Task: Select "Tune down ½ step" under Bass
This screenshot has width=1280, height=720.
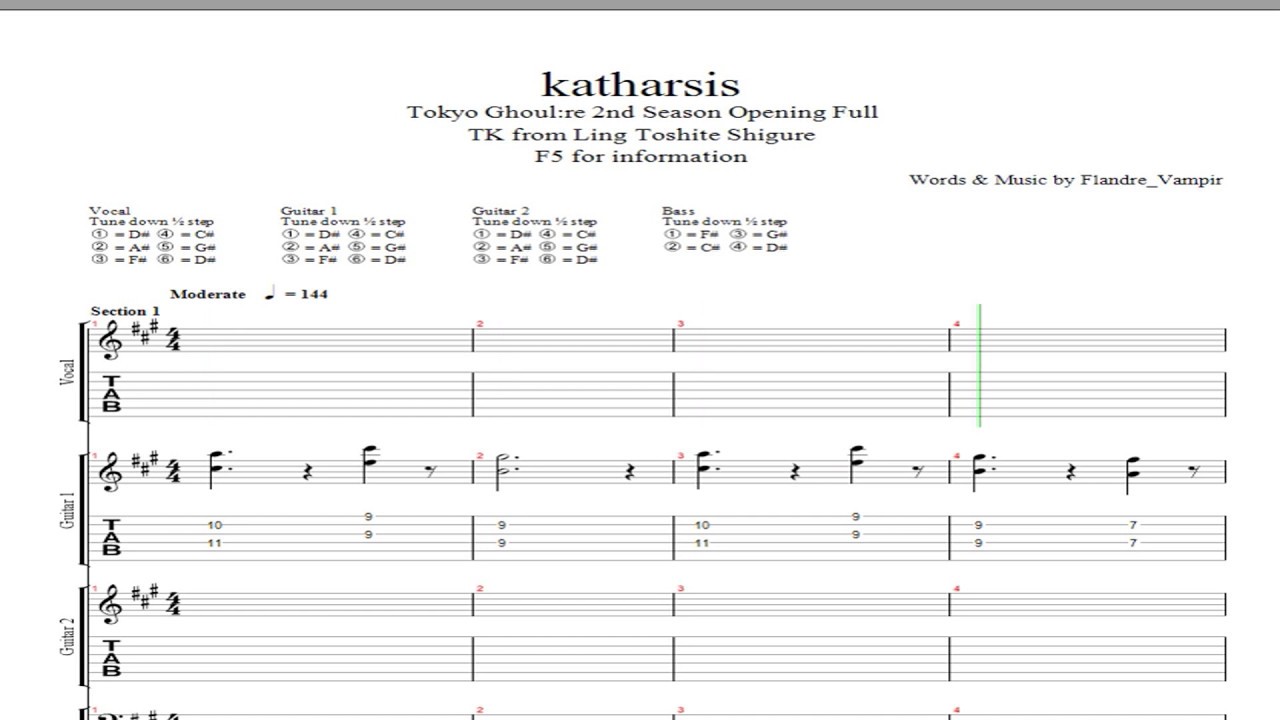Action: click(x=724, y=222)
